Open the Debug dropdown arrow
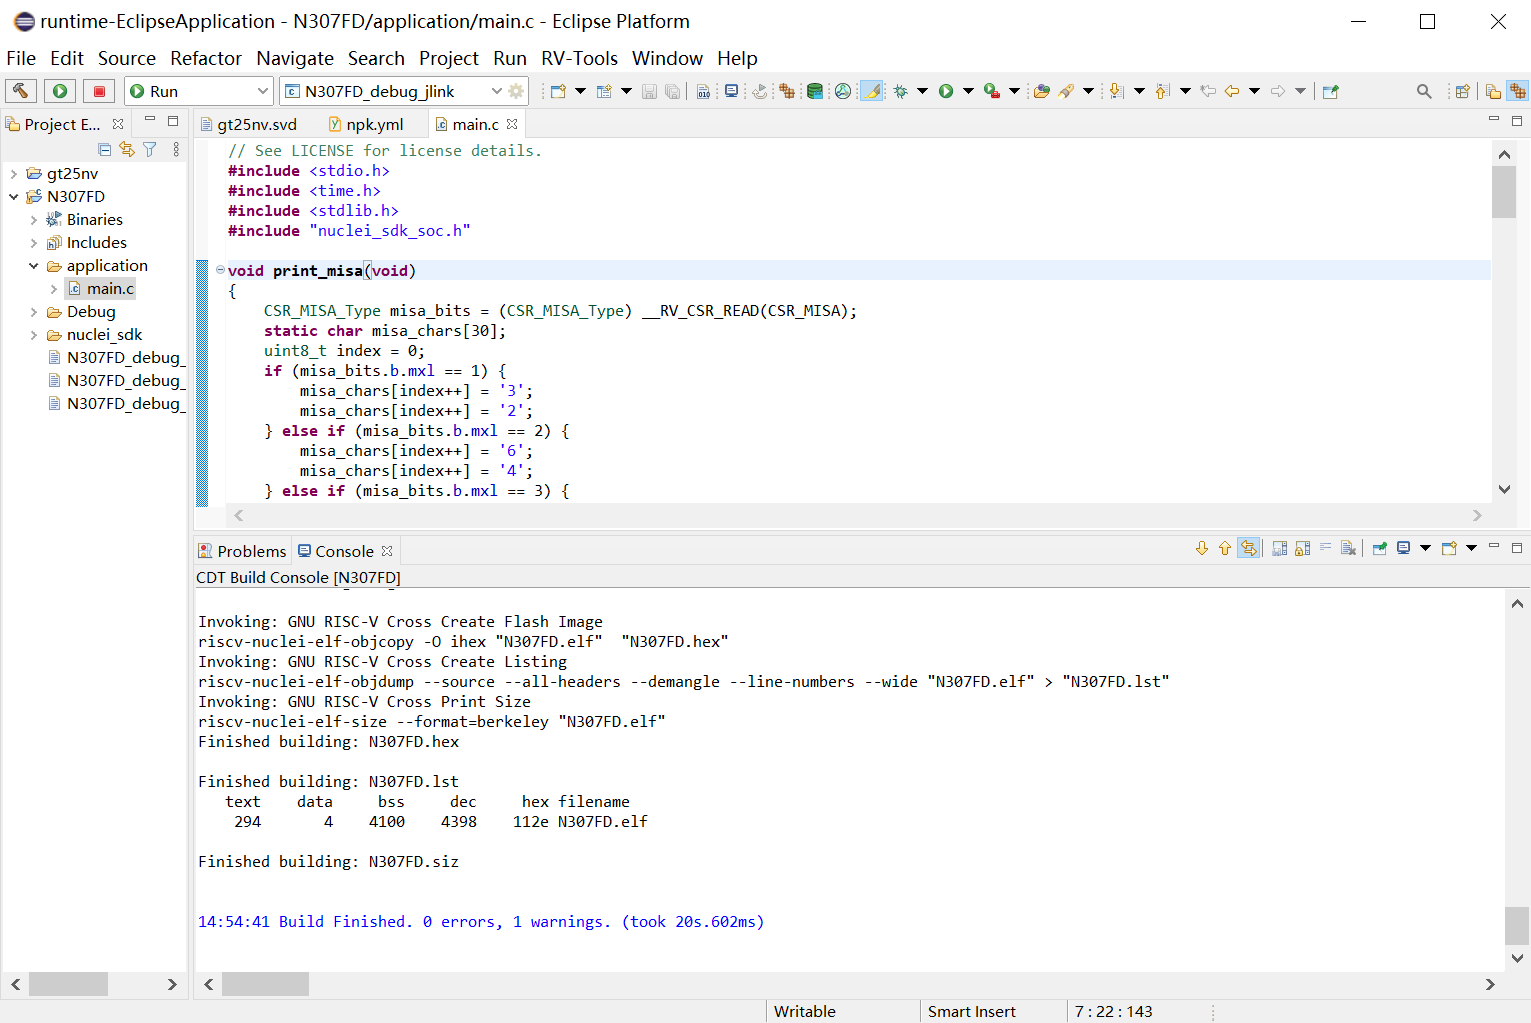1531x1023 pixels. click(x=922, y=91)
